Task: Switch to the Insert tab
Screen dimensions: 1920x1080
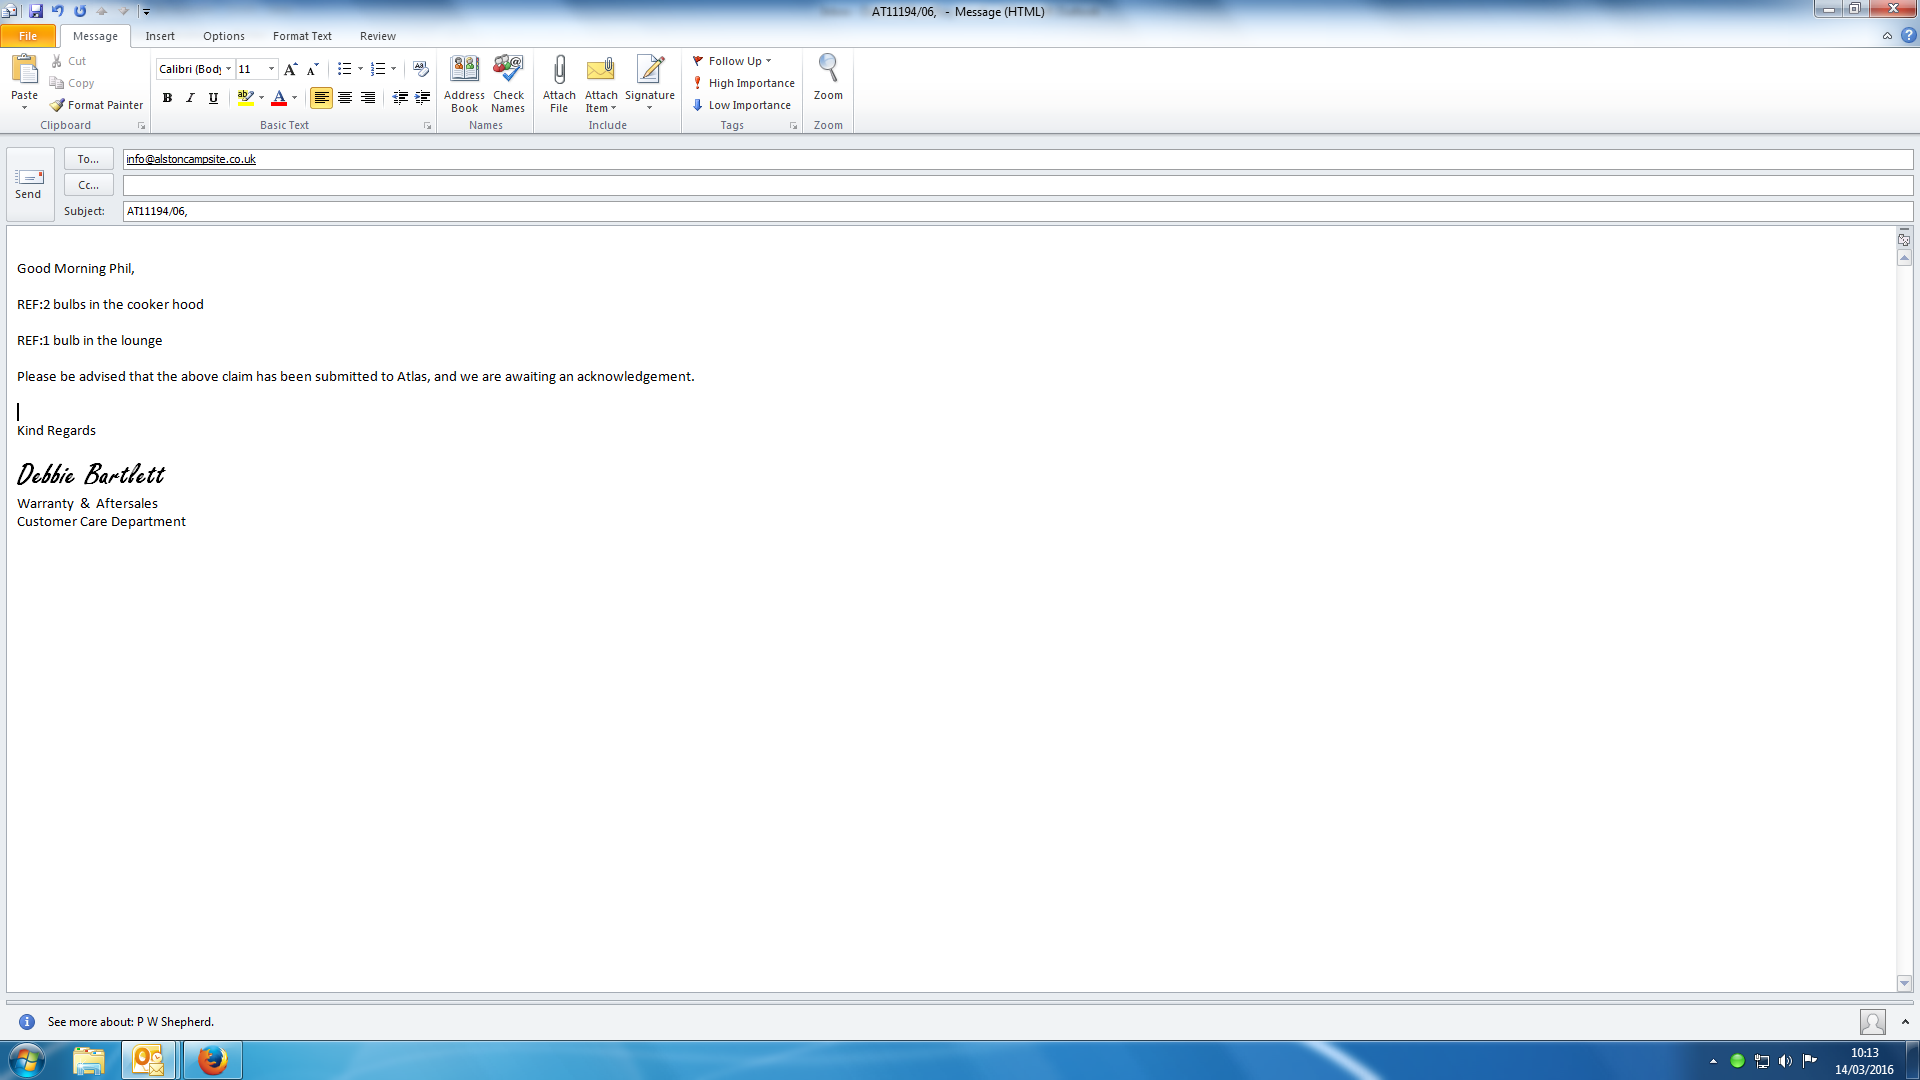Action: click(x=160, y=36)
